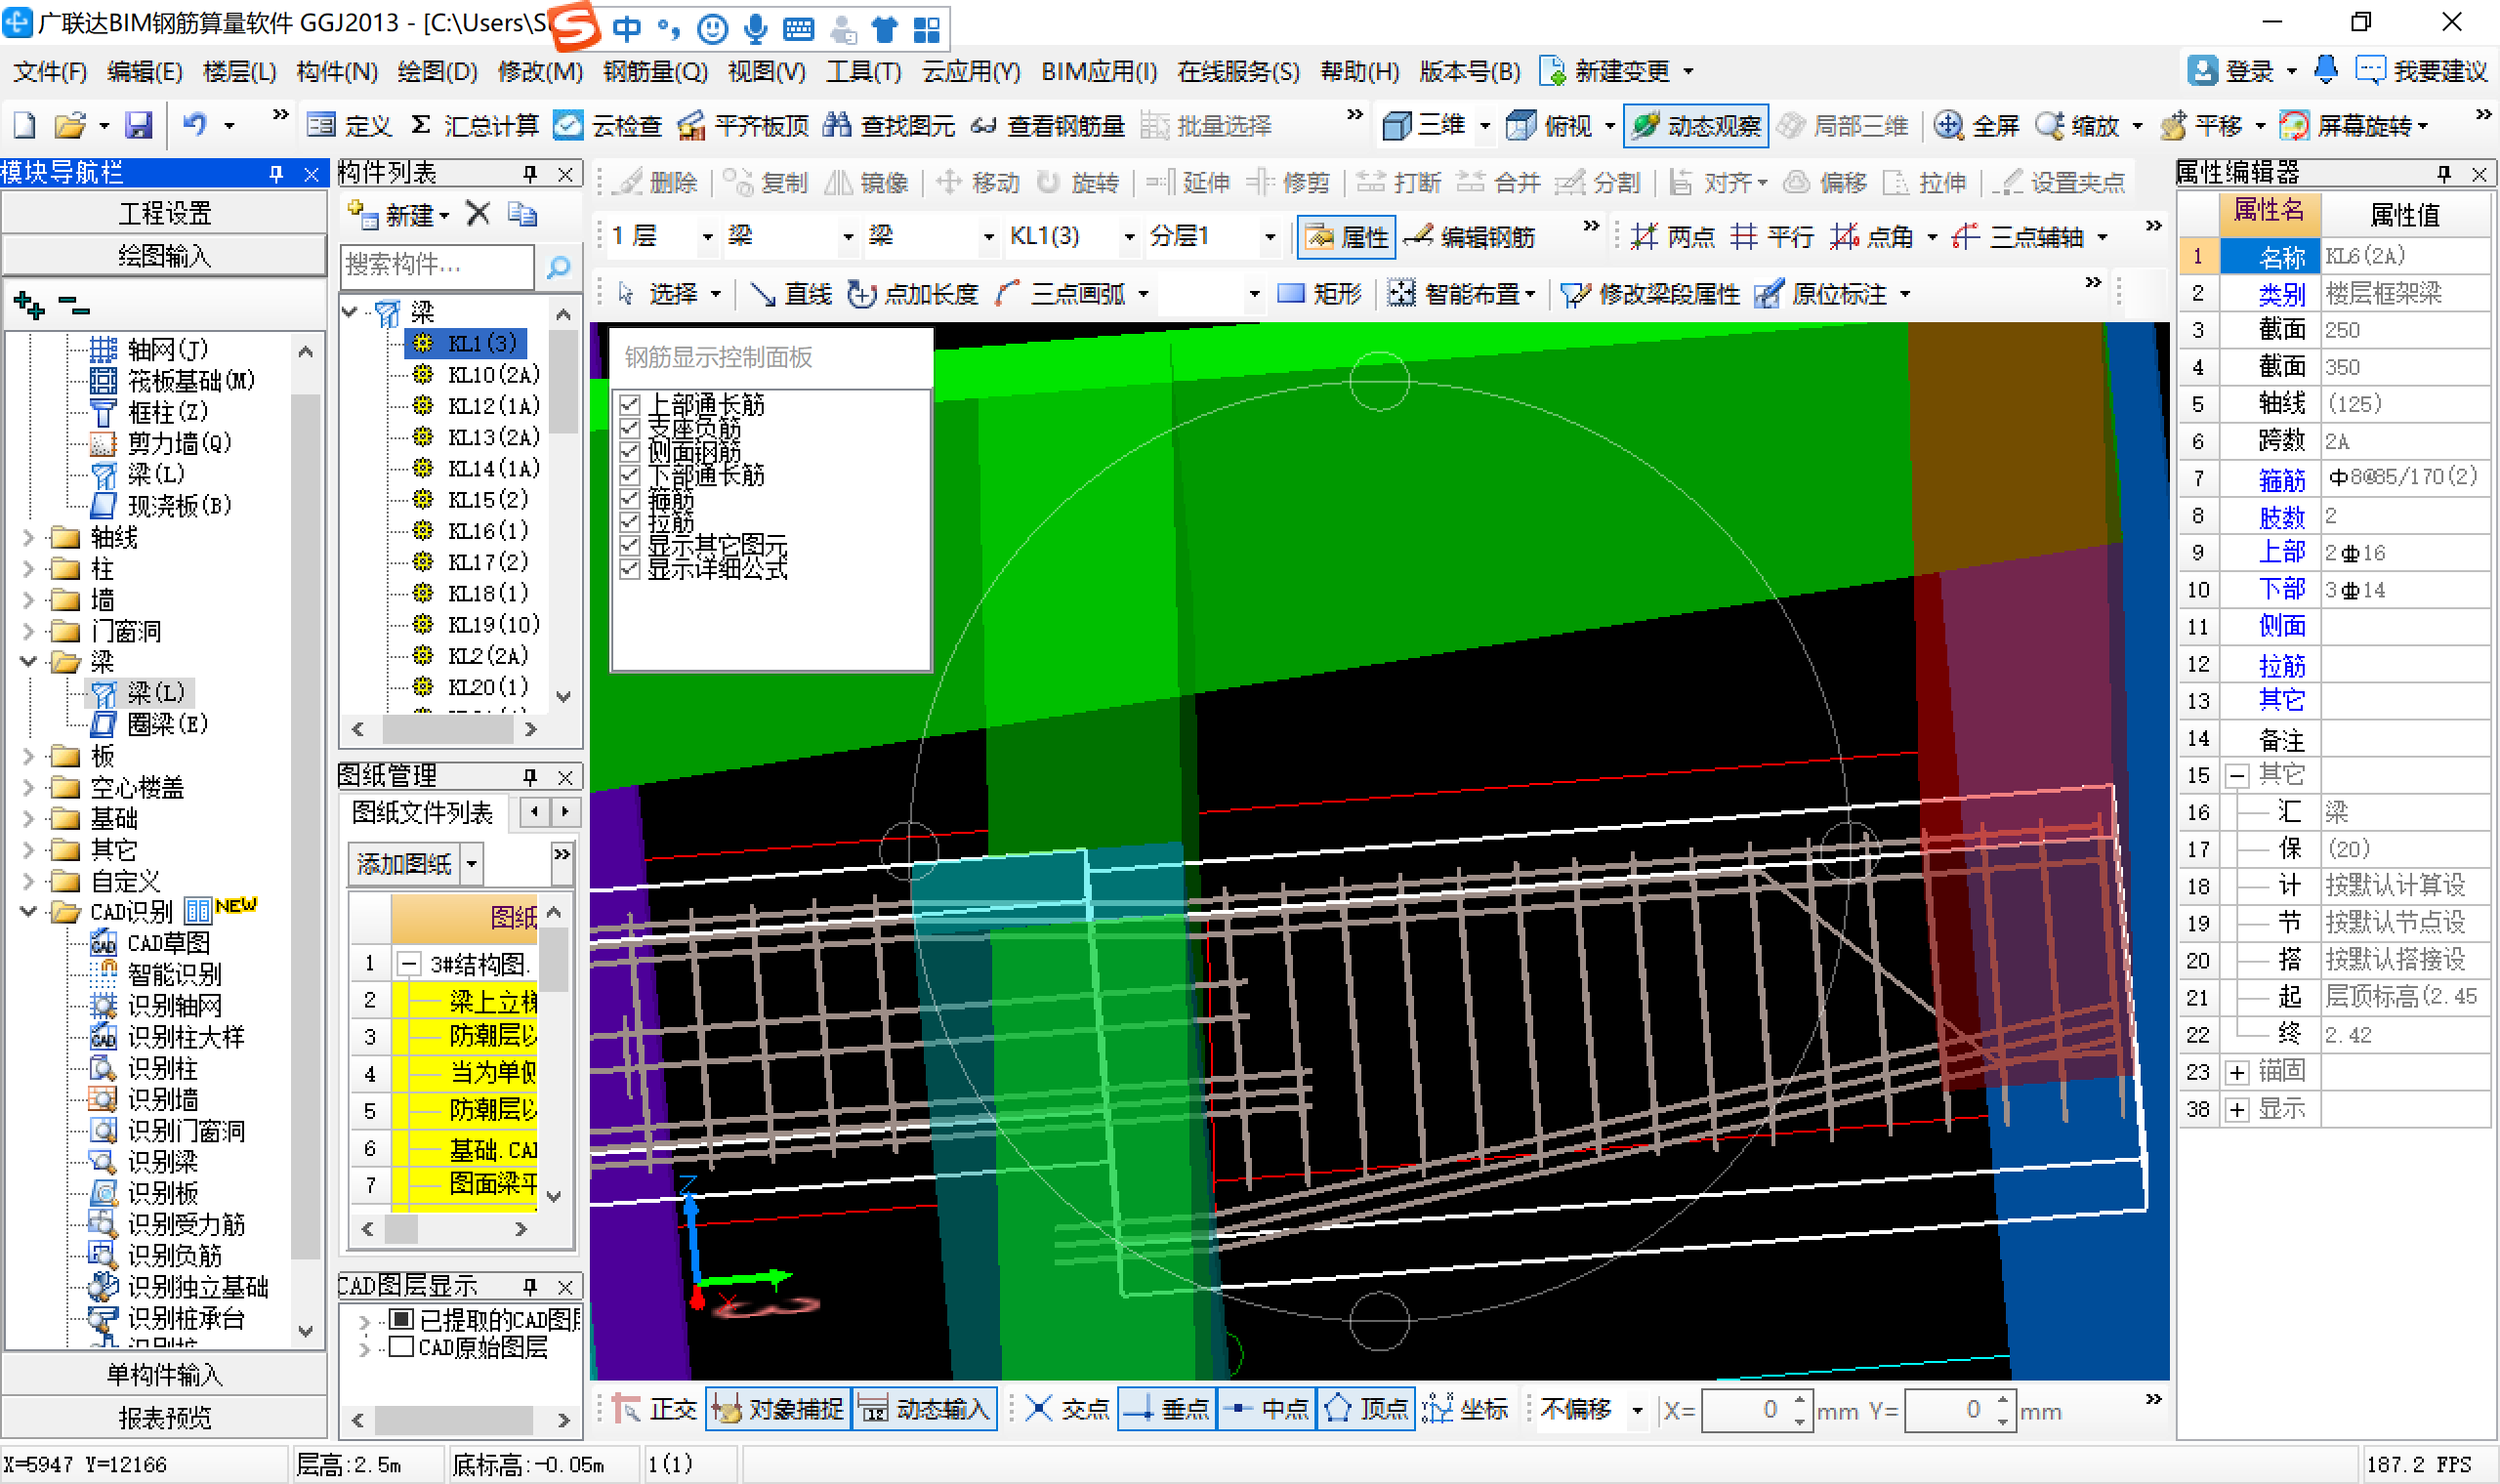2500x1484 pixels.
Task: Click 汇总计算 sum calculation tool
Action: [x=476, y=125]
